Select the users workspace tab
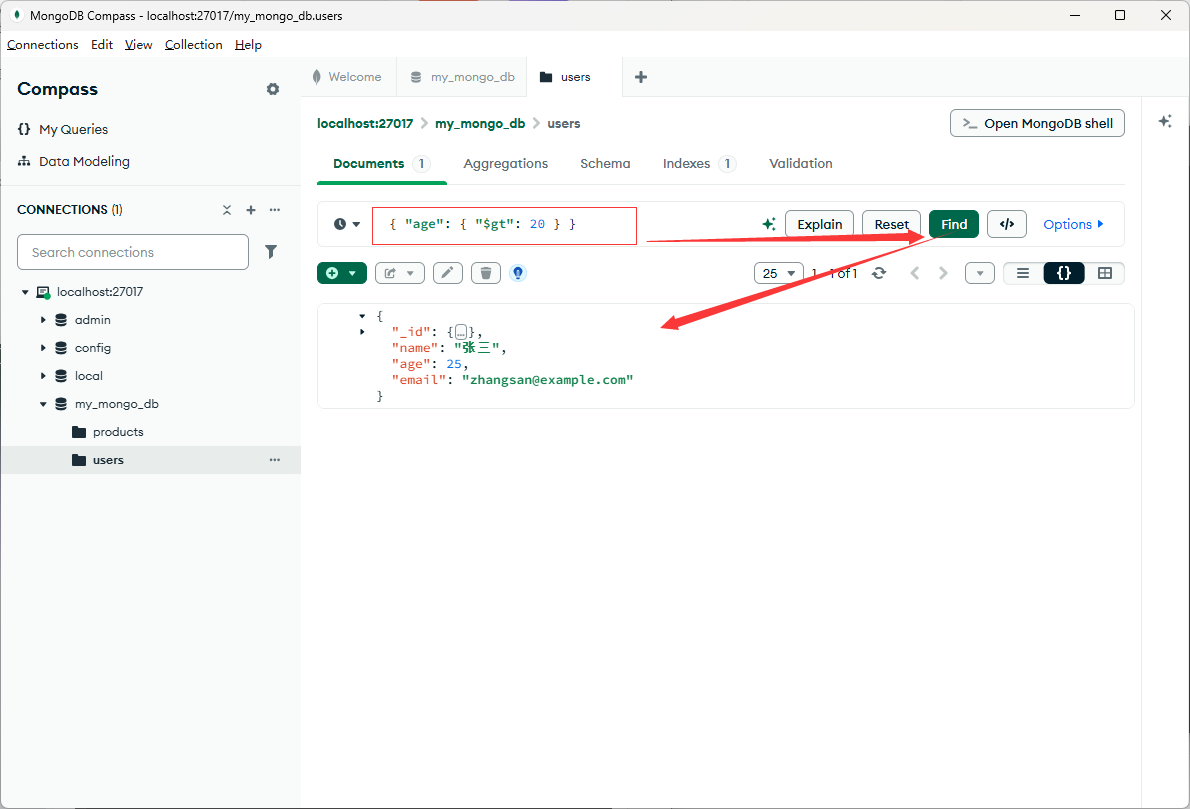The image size is (1190, 809). coord(575,77)
